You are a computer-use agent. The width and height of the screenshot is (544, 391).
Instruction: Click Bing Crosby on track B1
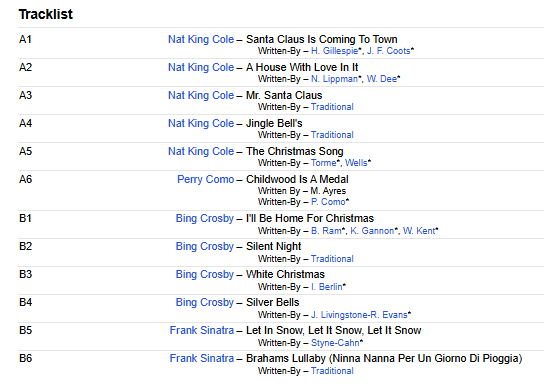pos(205,219)
